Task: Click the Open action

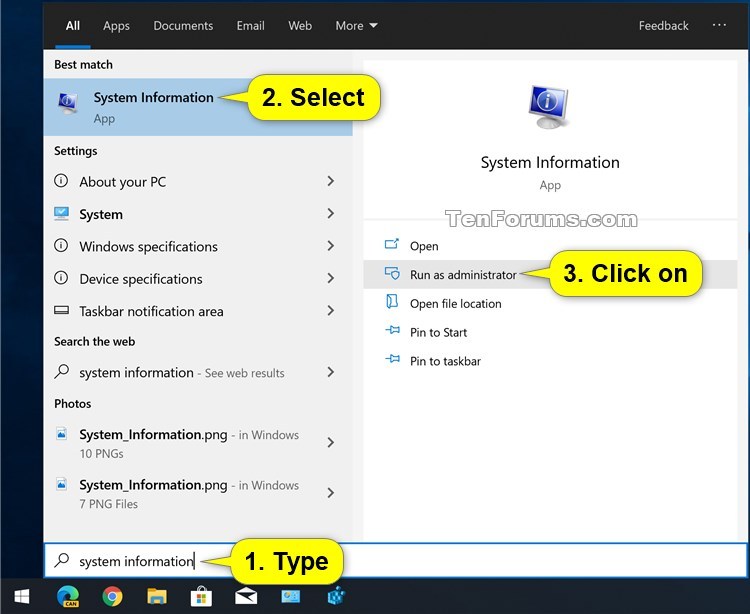Action: (x=550, y=246)
